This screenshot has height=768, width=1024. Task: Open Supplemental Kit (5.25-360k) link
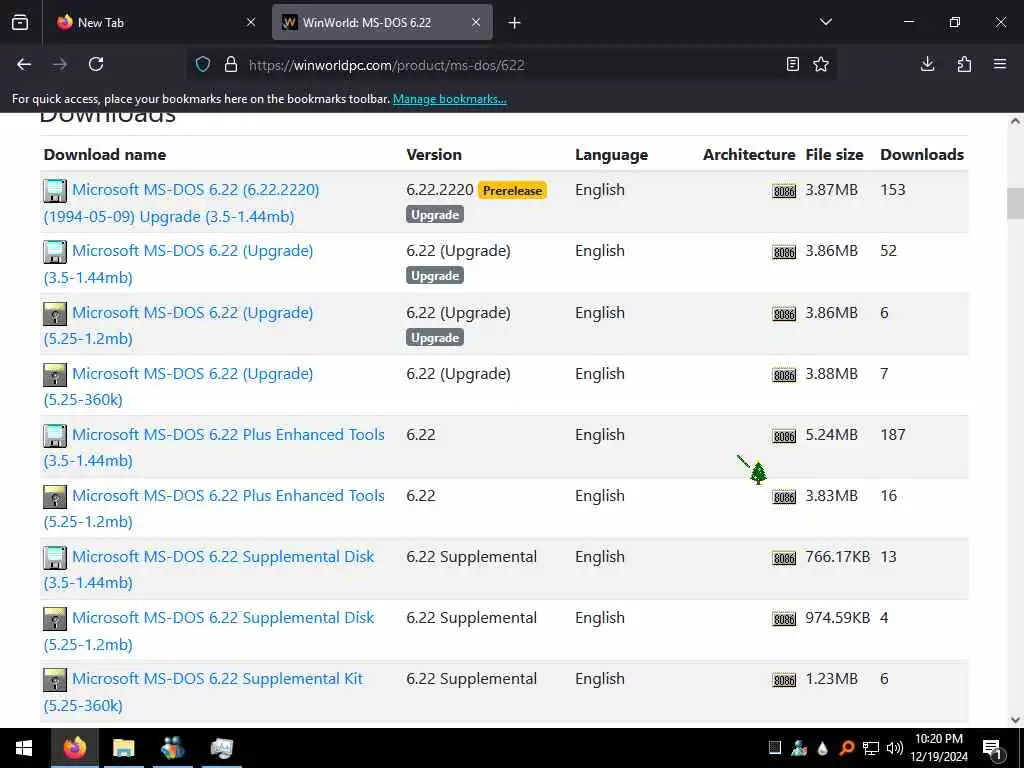[203, 692]
